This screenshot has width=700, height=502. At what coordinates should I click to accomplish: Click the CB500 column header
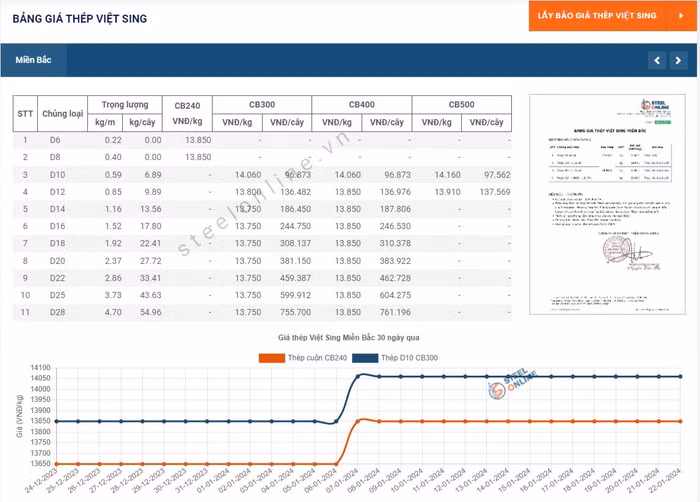click(461, 105)
